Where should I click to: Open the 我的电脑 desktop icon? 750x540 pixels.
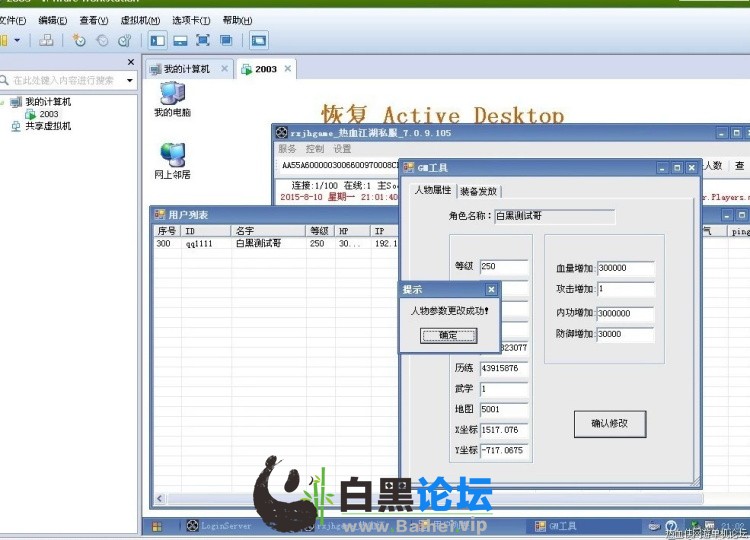click(172, 99)
